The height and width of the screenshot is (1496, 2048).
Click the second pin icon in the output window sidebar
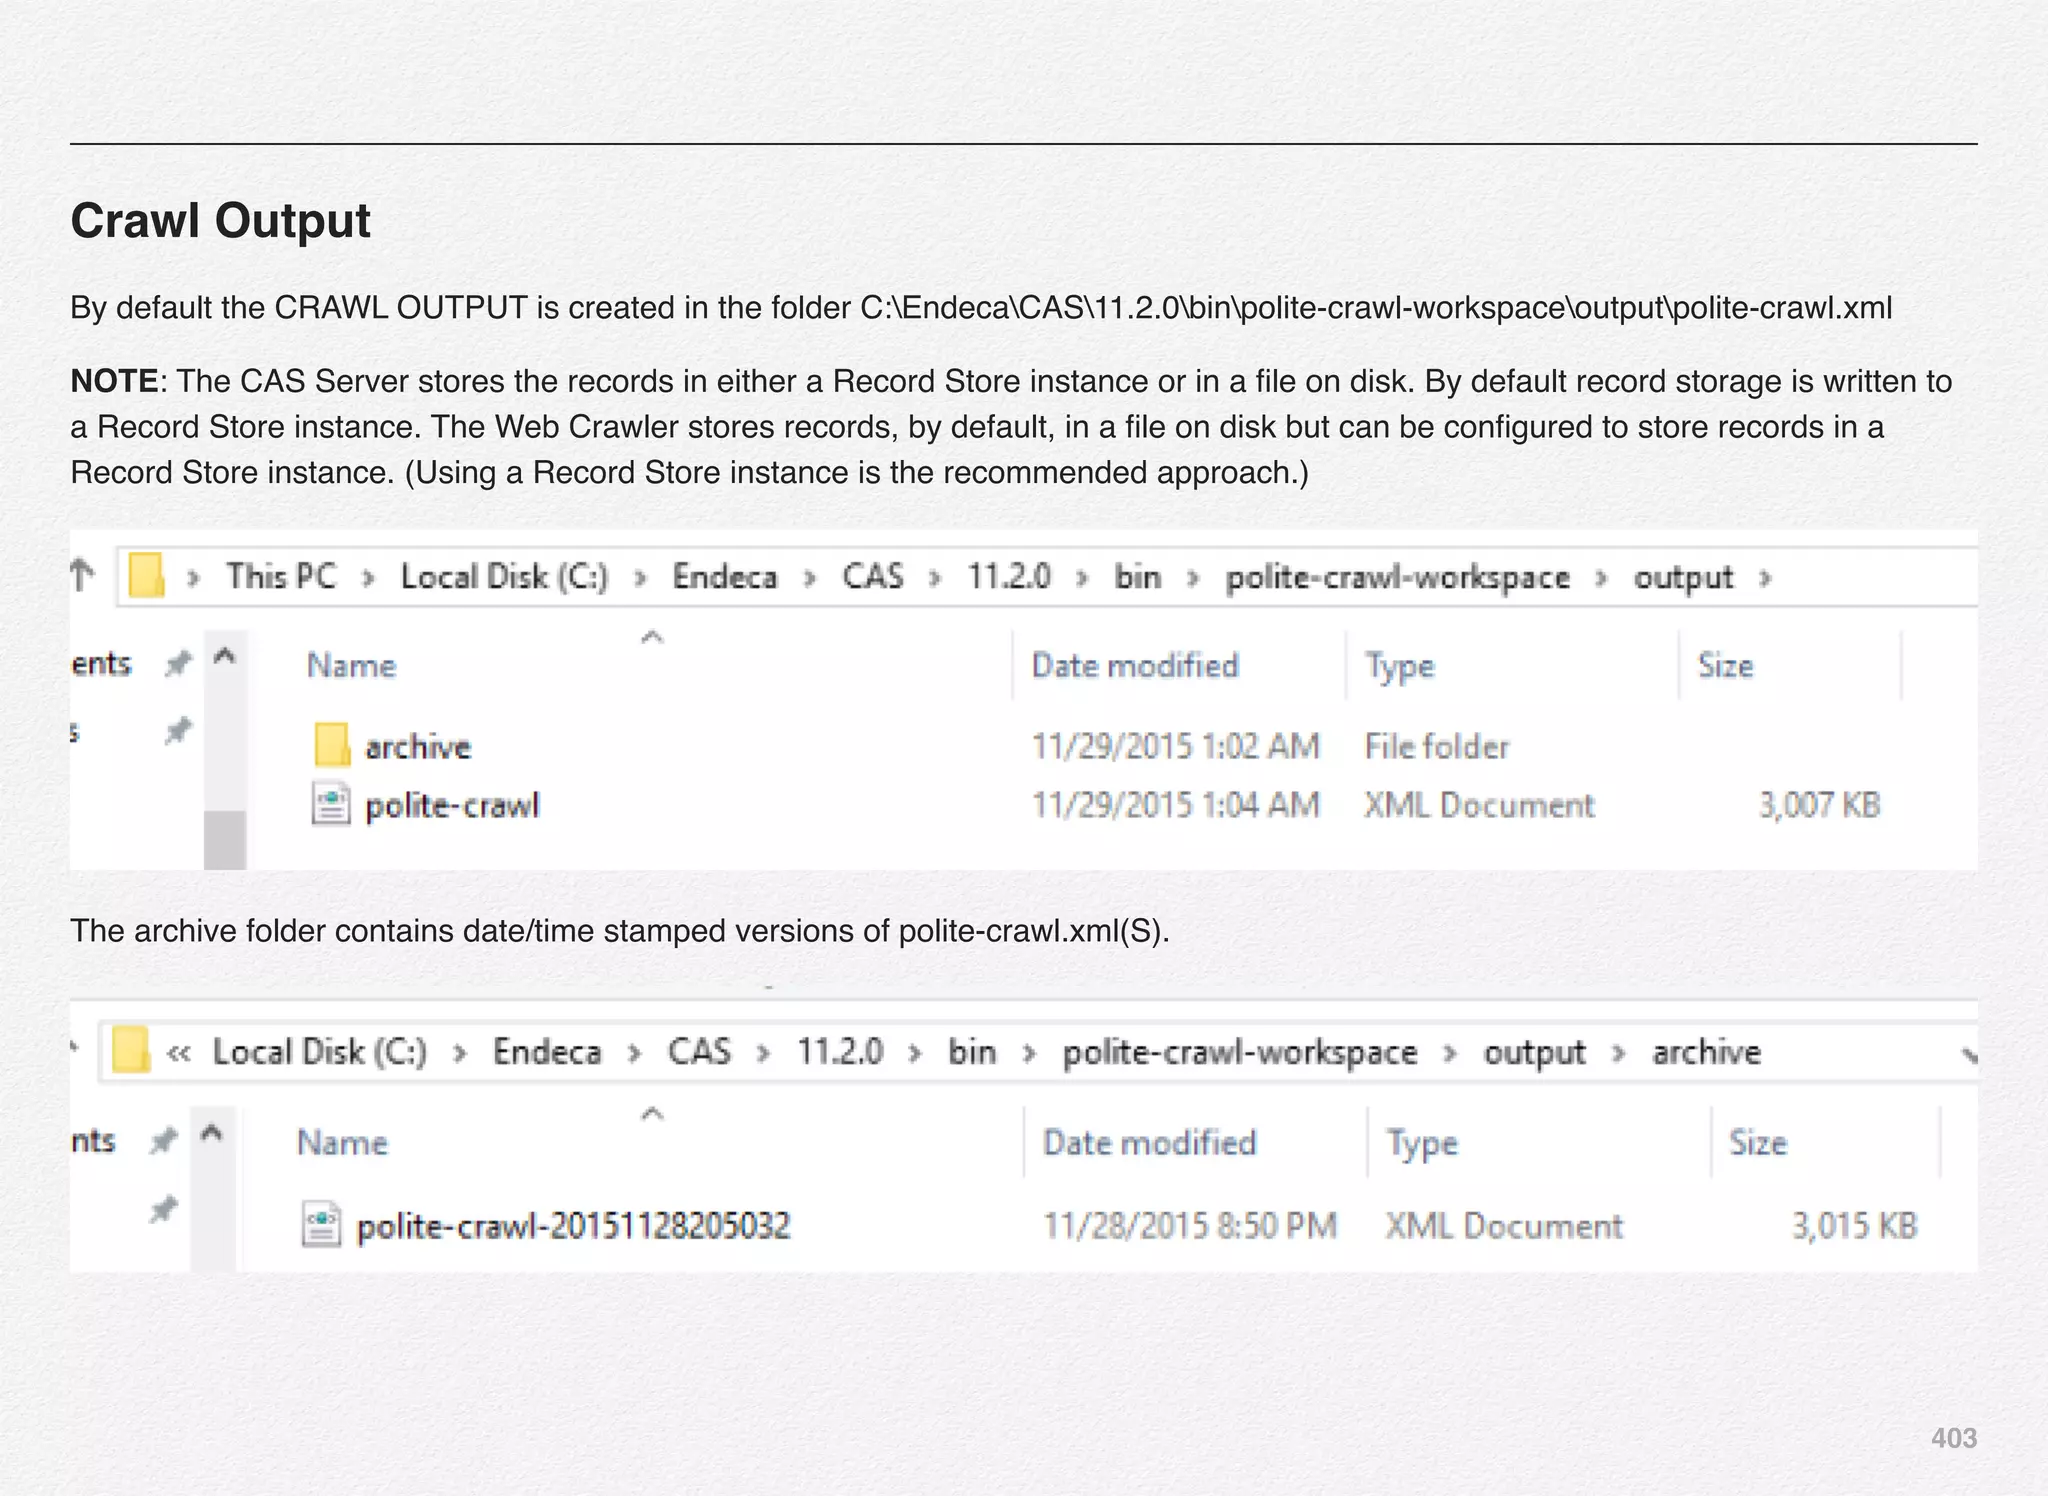[178, 731]
